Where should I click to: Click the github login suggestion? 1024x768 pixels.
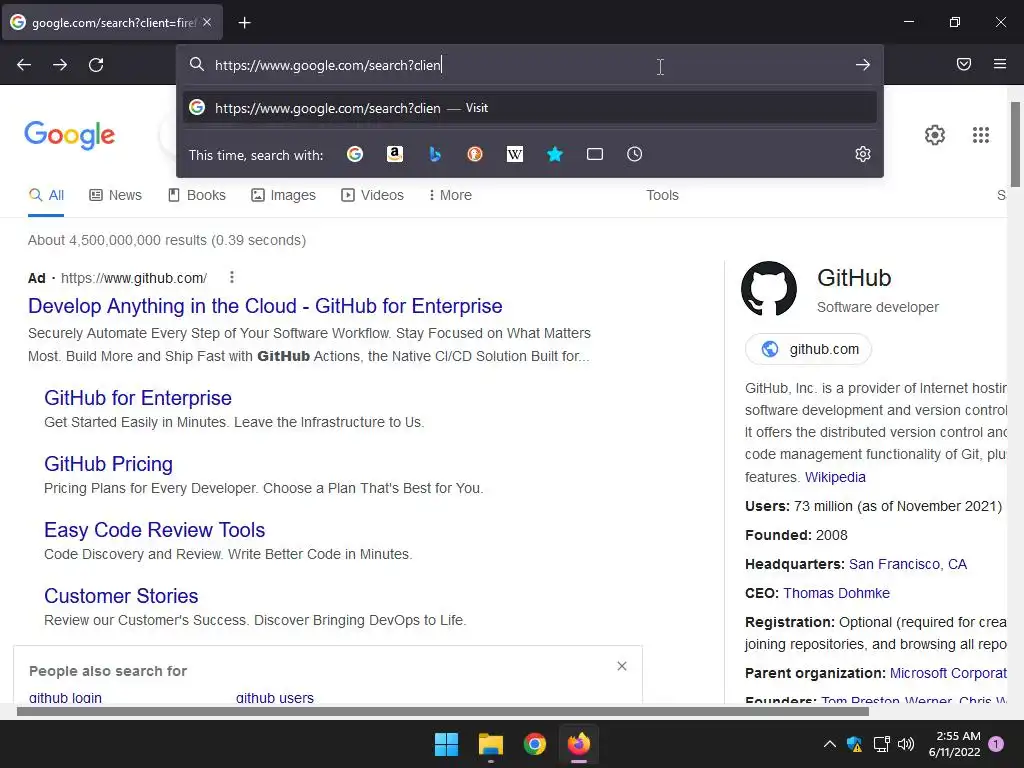65,697
